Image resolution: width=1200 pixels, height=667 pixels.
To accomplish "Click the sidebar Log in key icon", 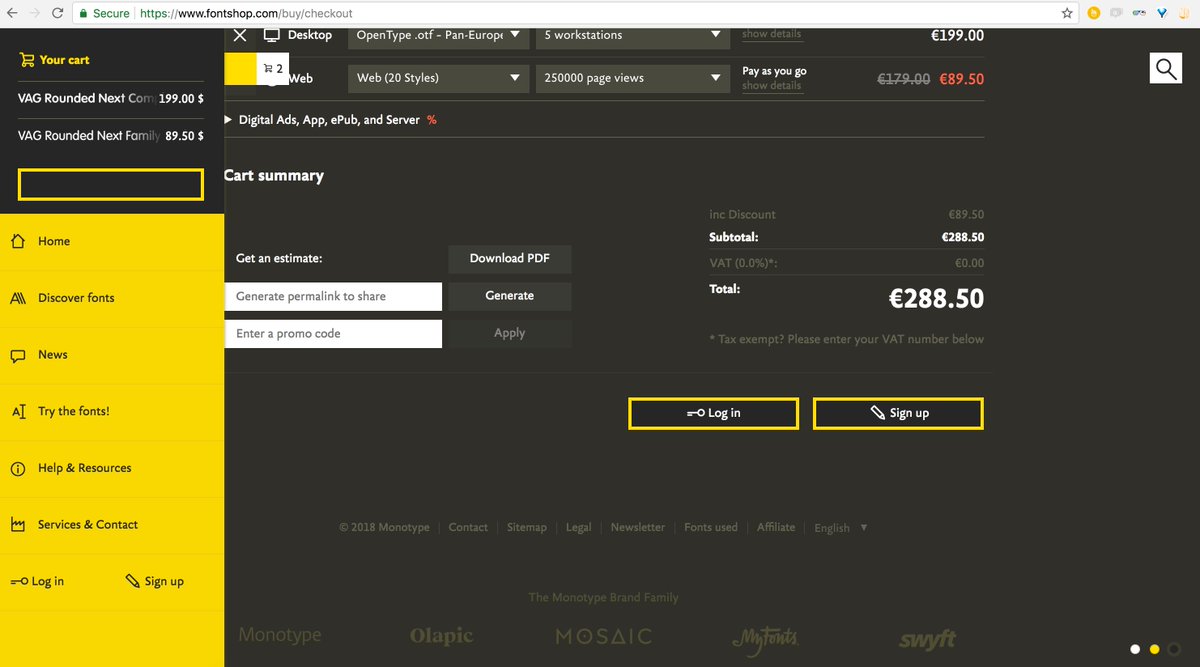I will point(19,582).
